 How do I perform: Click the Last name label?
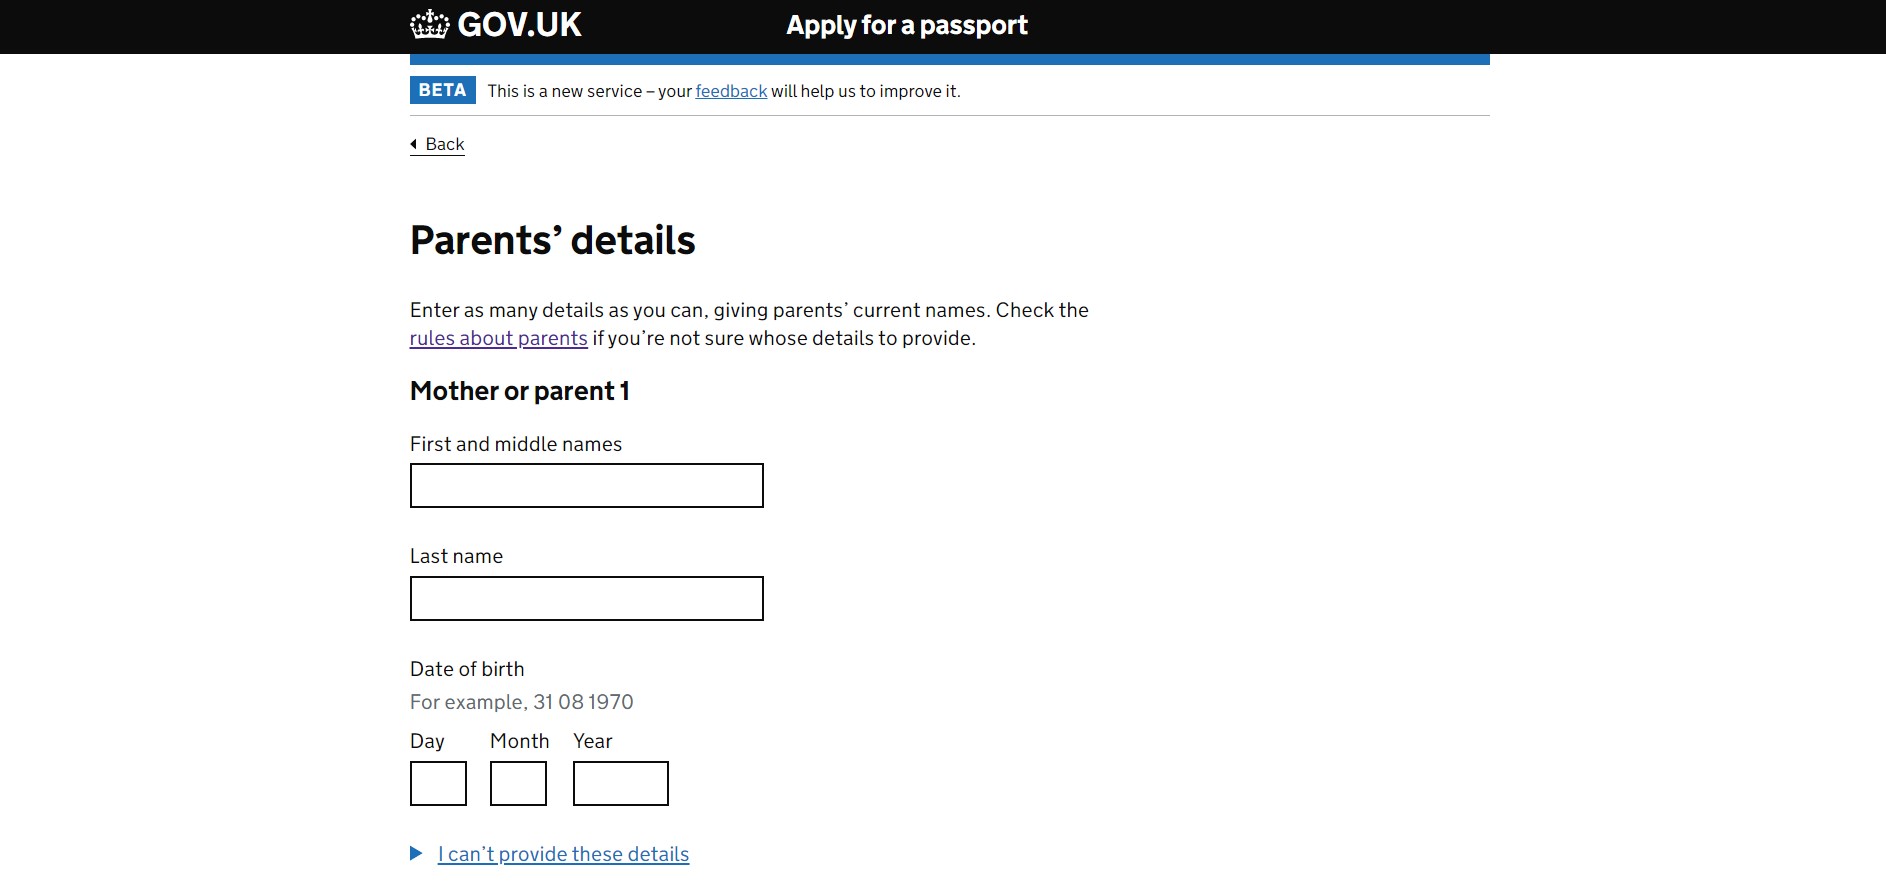[x=456, y=556]
